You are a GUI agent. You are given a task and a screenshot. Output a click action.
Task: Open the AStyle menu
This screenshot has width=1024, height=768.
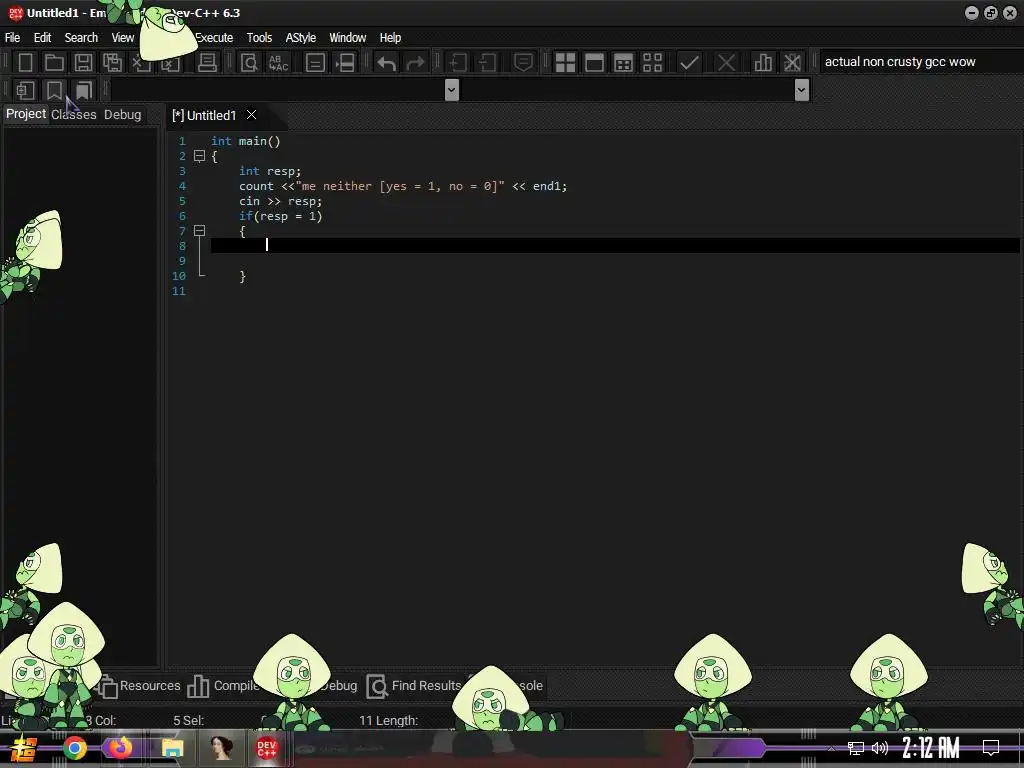pyautogui.click(x=300, y=38)
